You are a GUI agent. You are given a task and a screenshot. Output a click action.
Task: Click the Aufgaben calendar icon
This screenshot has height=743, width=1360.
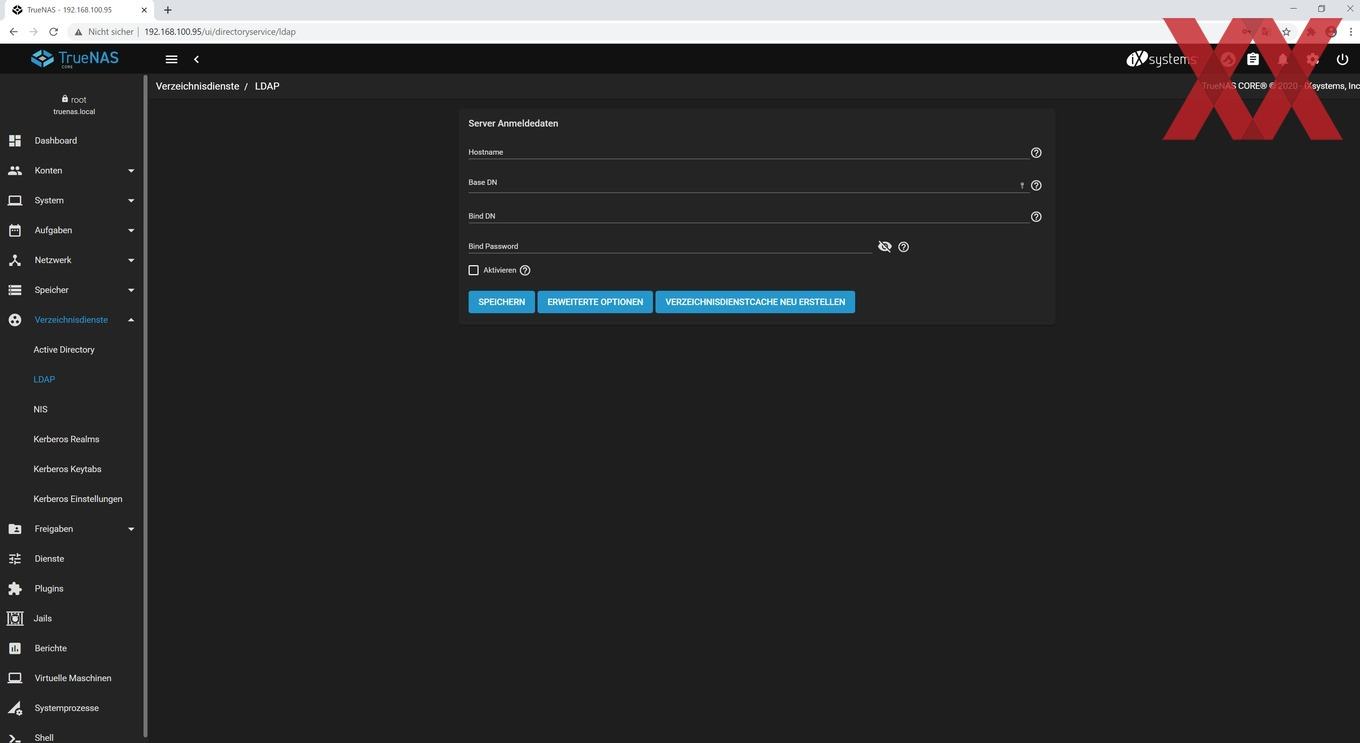pos(15,230)
